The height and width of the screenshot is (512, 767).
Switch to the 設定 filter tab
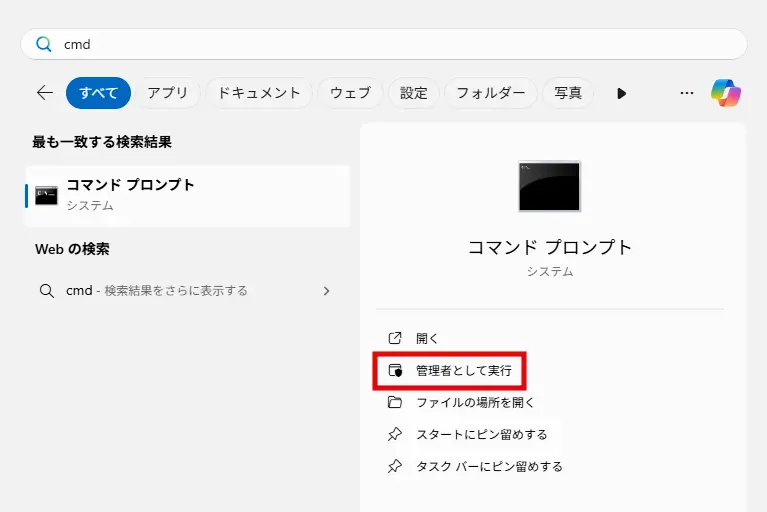(x=414, y=93)
